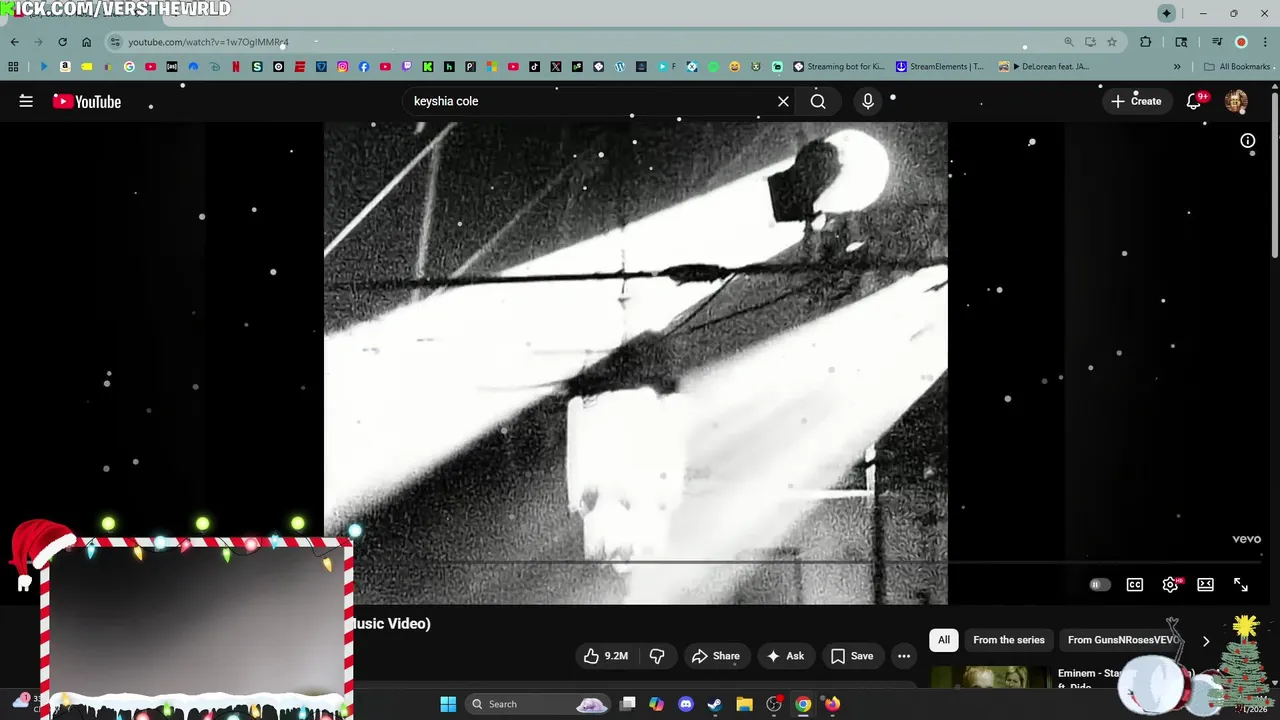Open the Windows Start menu
1280x720 pixels.
click(448, 704)
